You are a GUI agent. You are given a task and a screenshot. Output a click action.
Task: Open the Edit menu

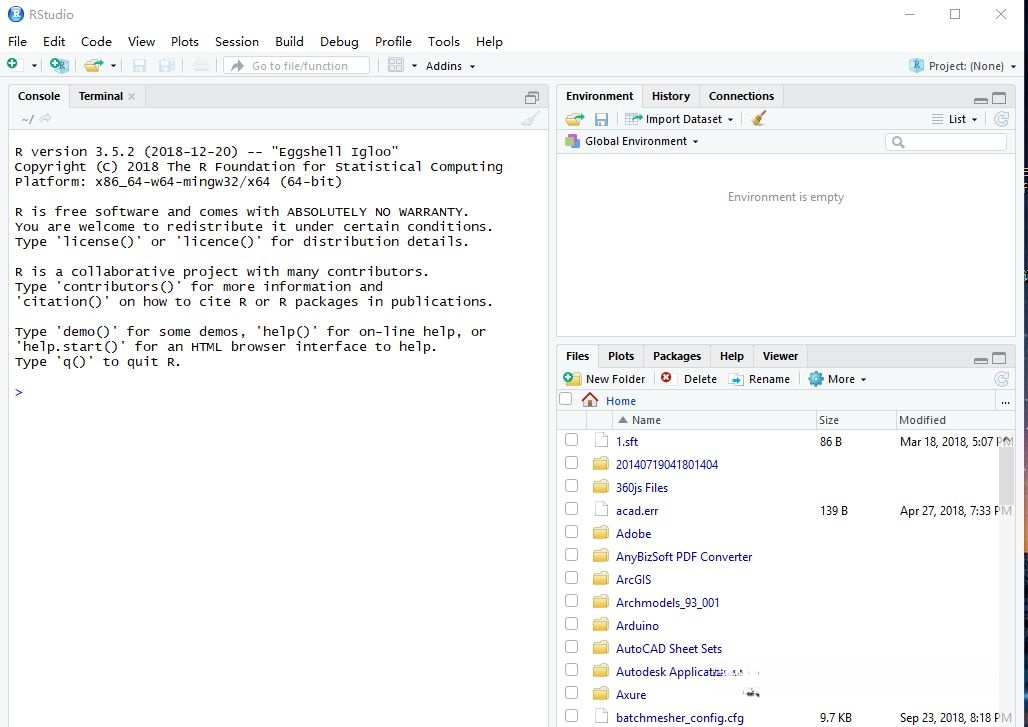click(54, 41)
